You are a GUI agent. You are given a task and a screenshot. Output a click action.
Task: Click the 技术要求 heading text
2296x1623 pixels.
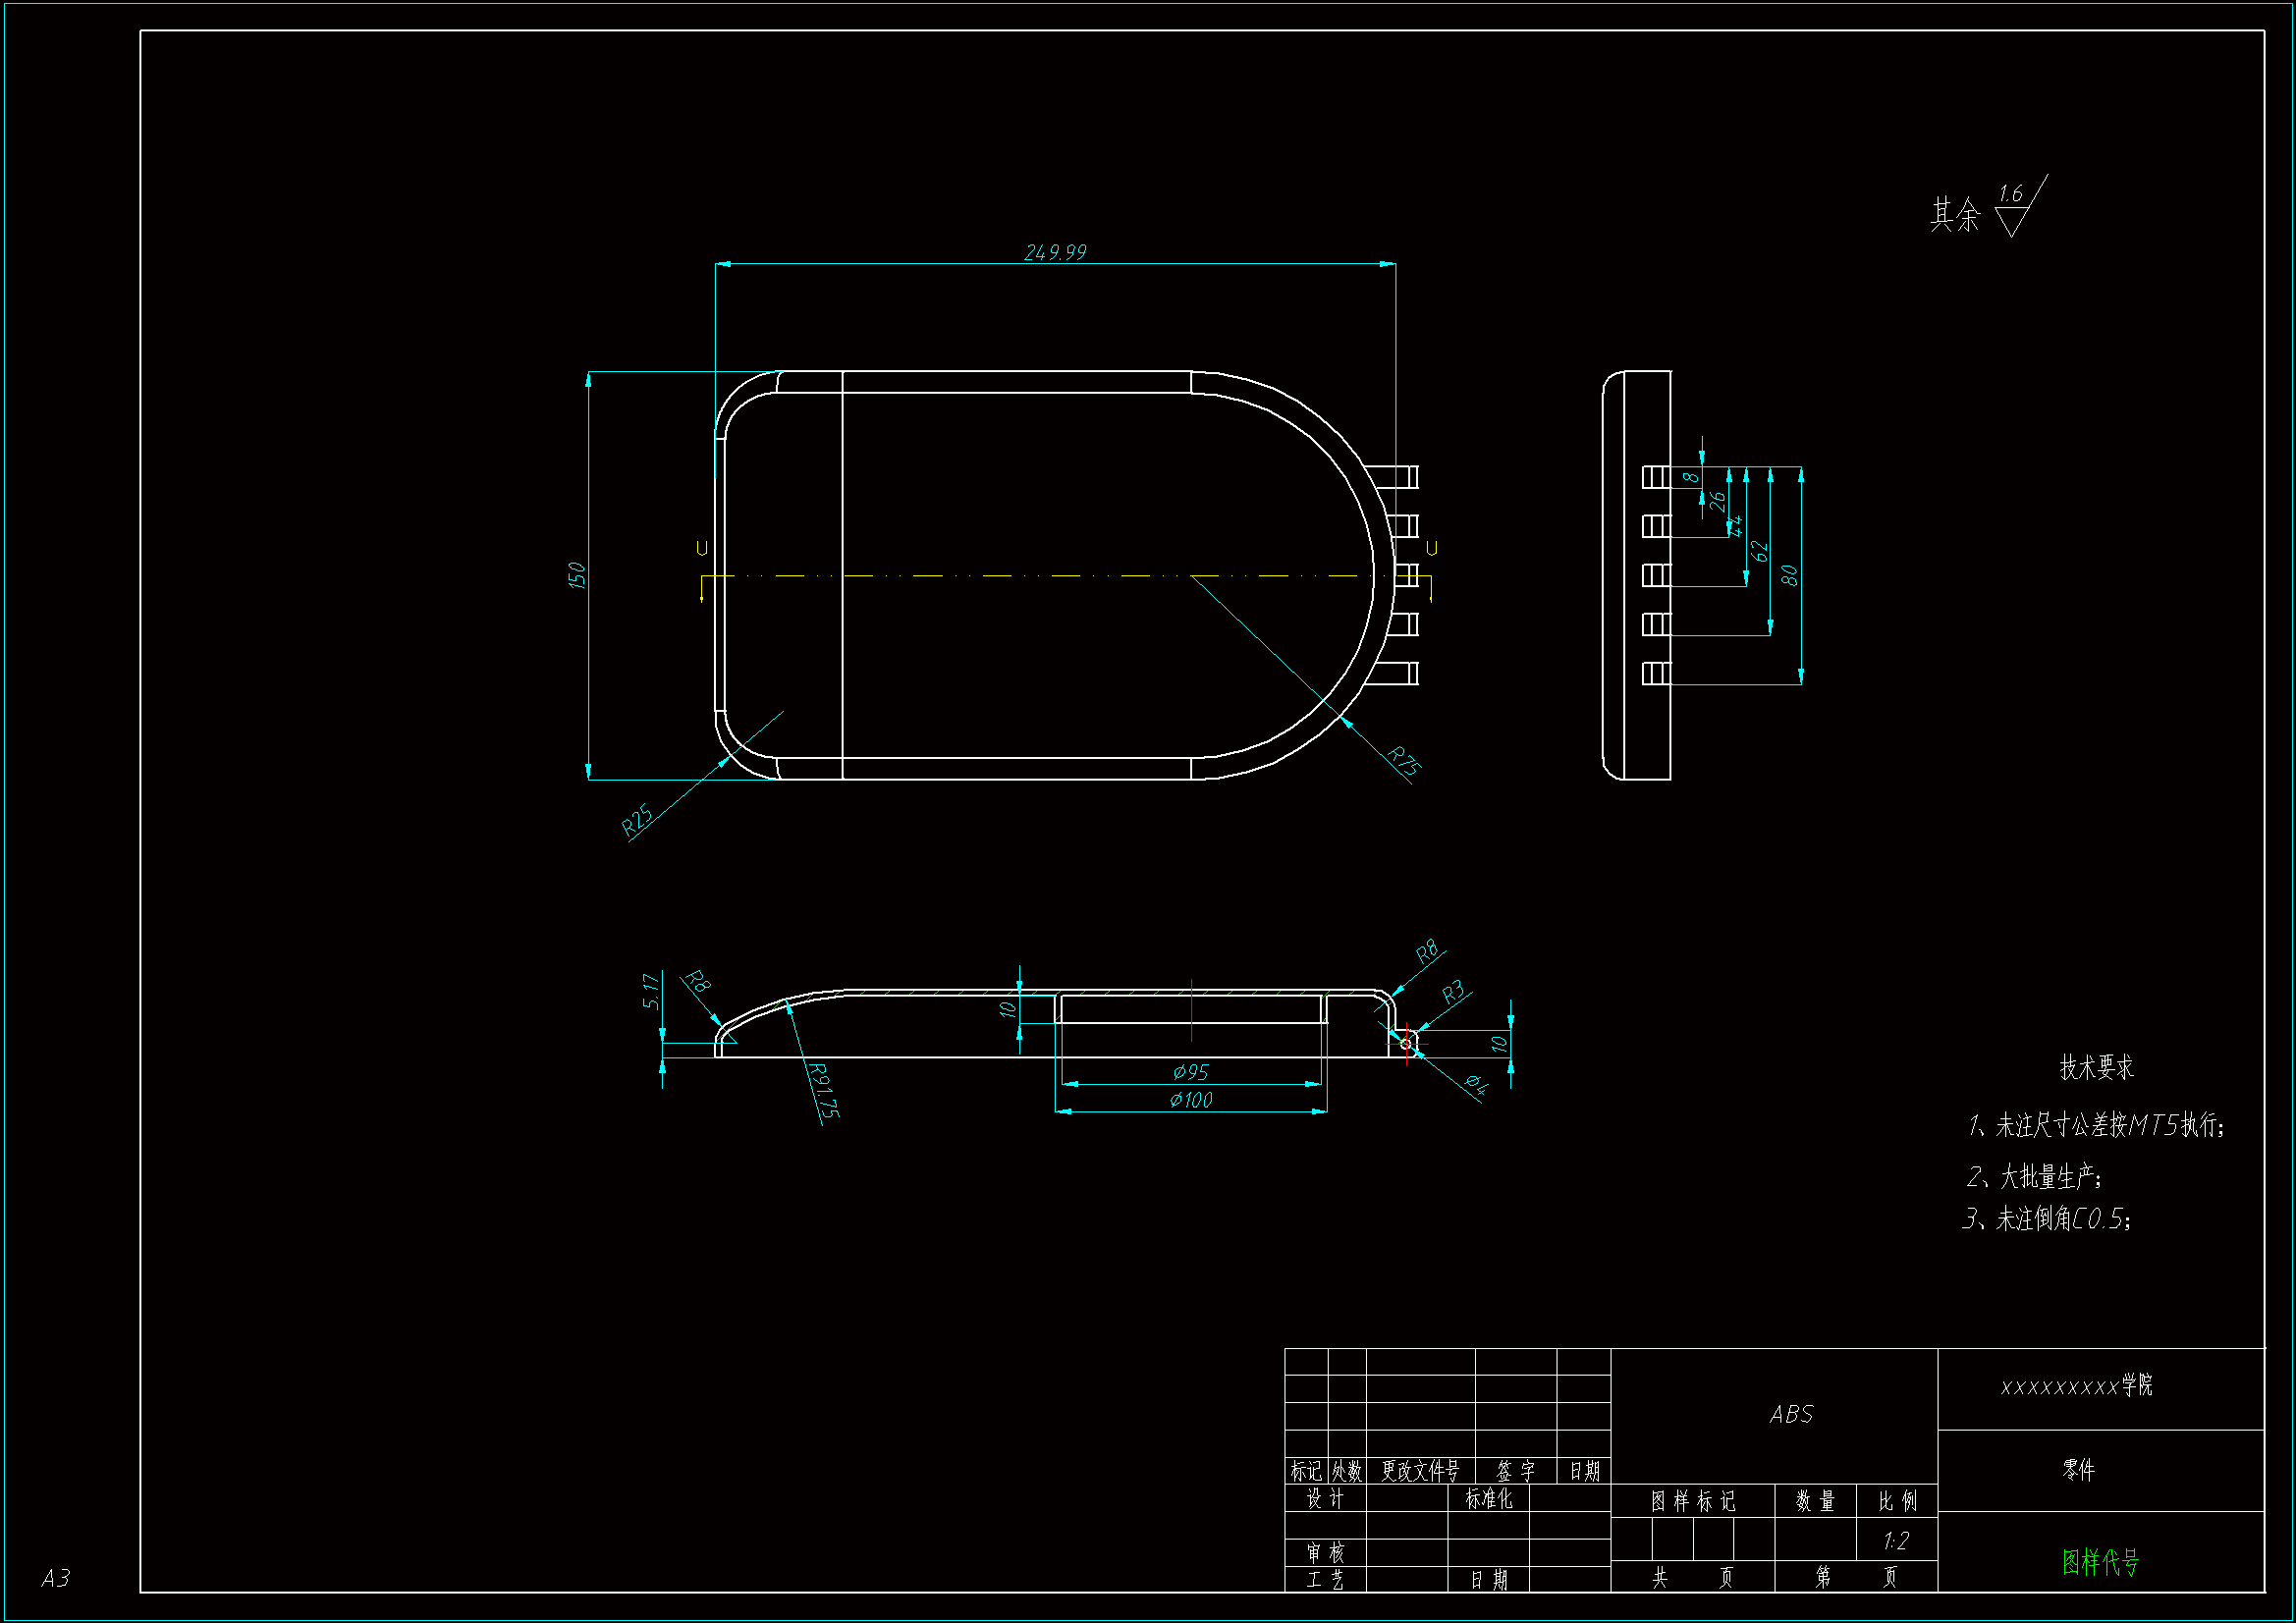[2096, 1067]
